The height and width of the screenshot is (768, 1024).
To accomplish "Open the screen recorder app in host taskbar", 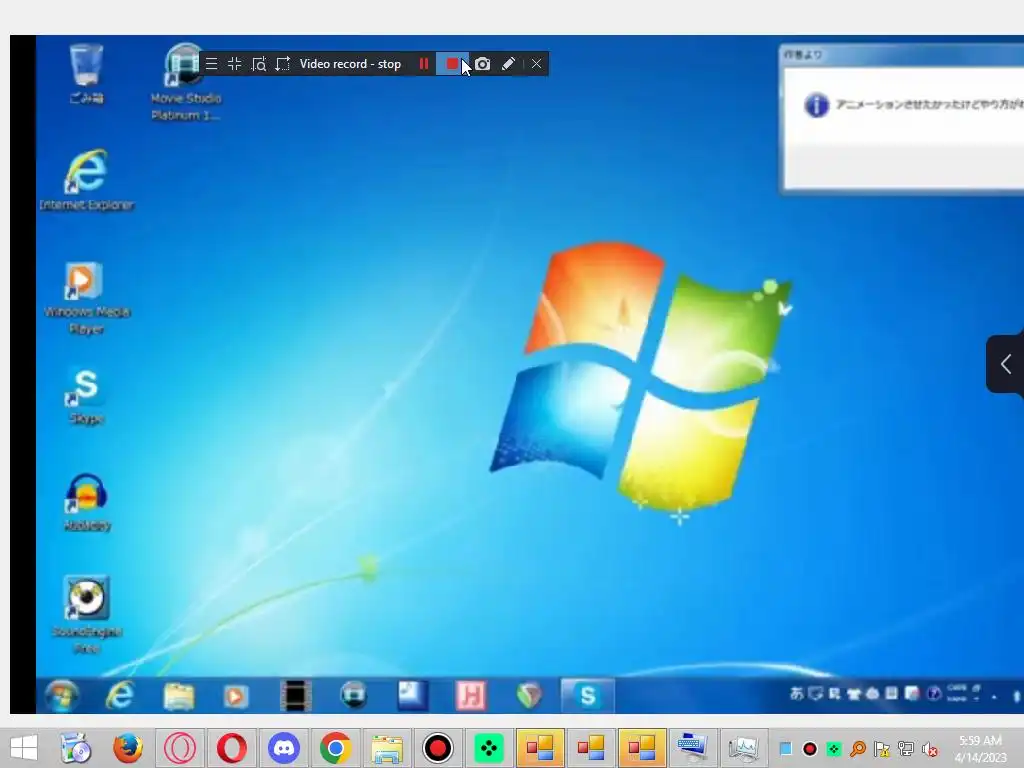I will click(x=438, y=748).
